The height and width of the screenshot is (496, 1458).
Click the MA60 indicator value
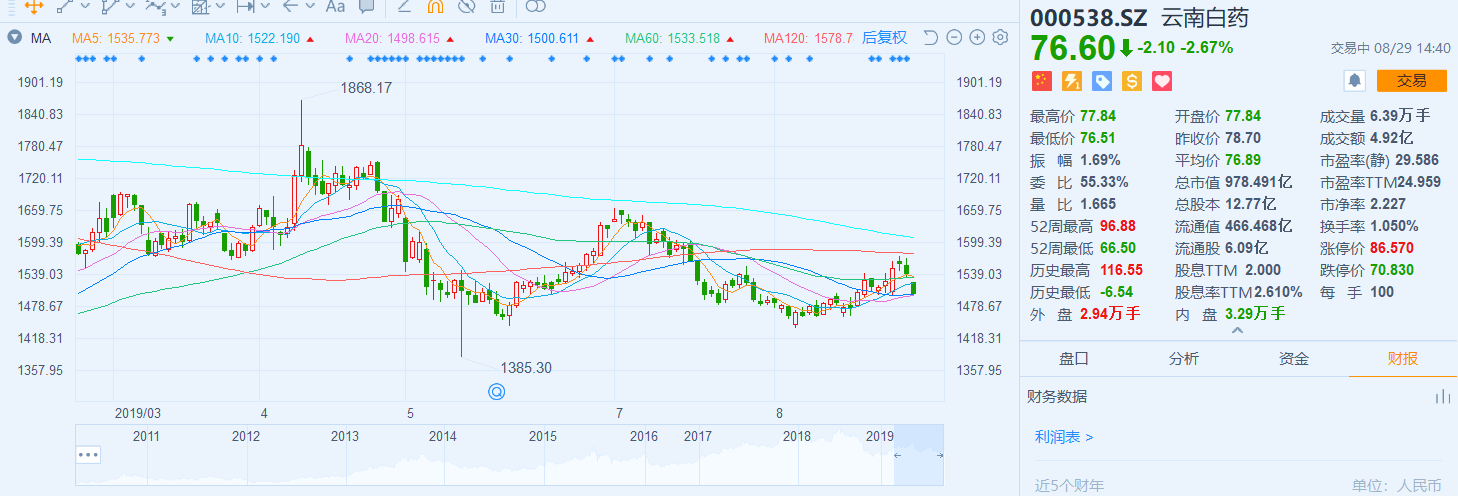pyautogui.click(x=673, y=38)
